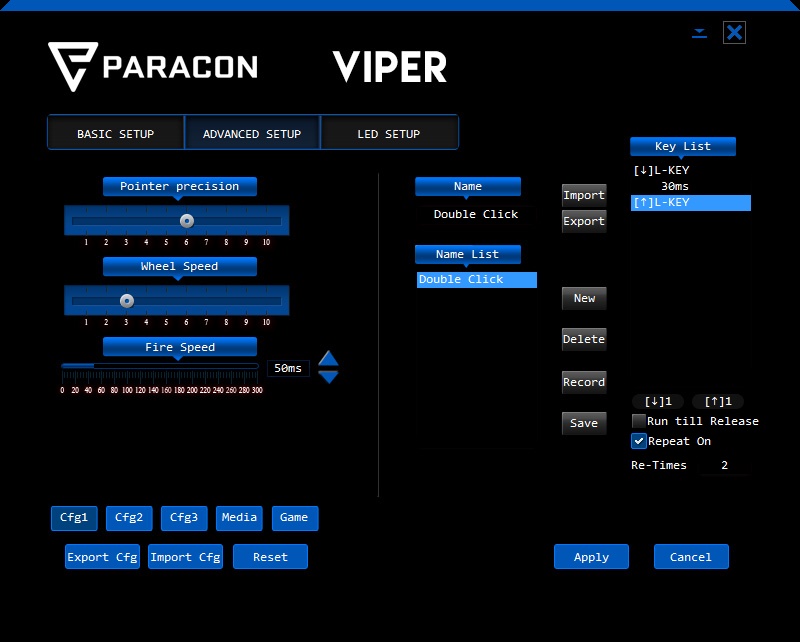
Task: Create a New macro
Action: 584,299
